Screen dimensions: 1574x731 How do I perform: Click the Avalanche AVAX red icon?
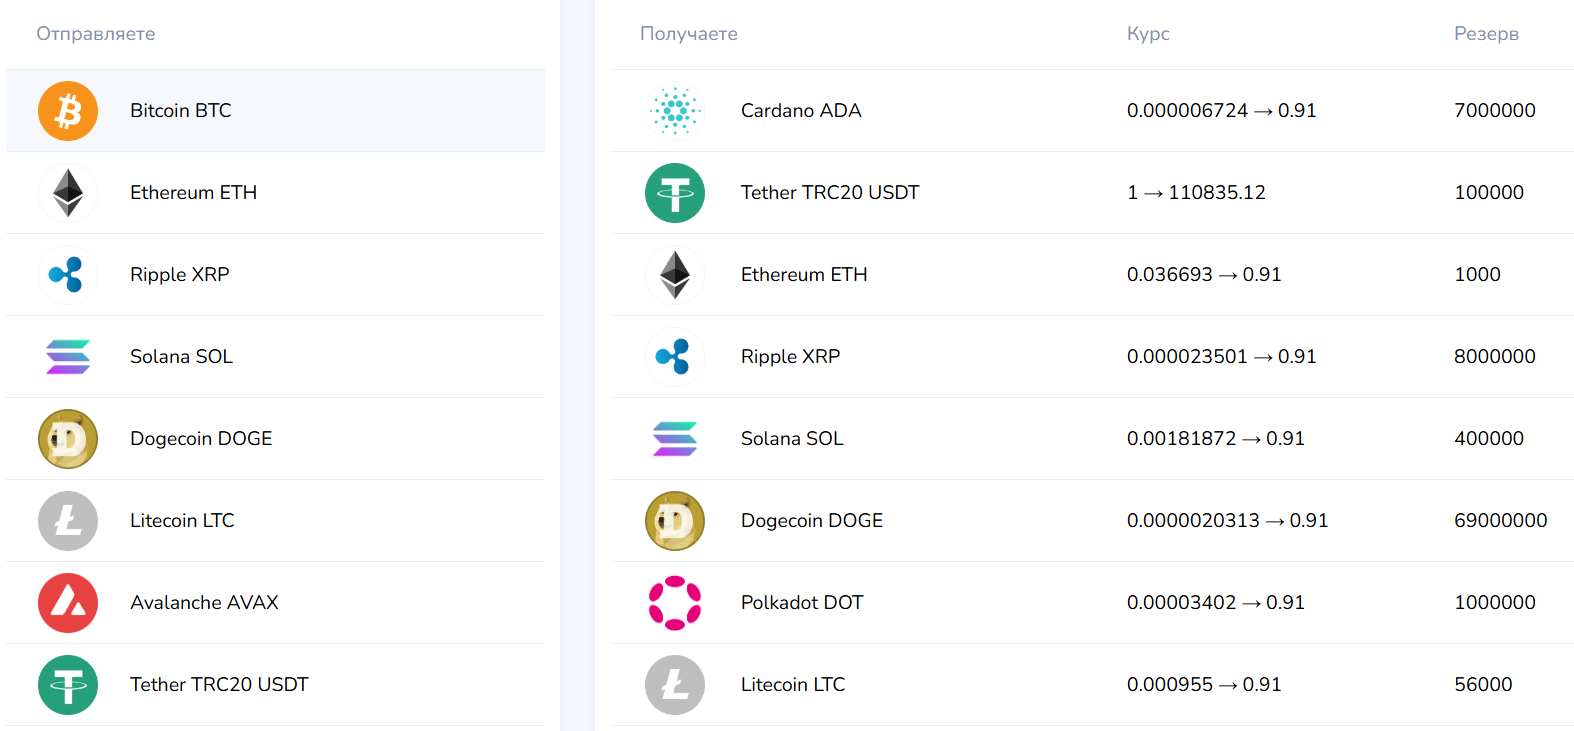point(68,603)
